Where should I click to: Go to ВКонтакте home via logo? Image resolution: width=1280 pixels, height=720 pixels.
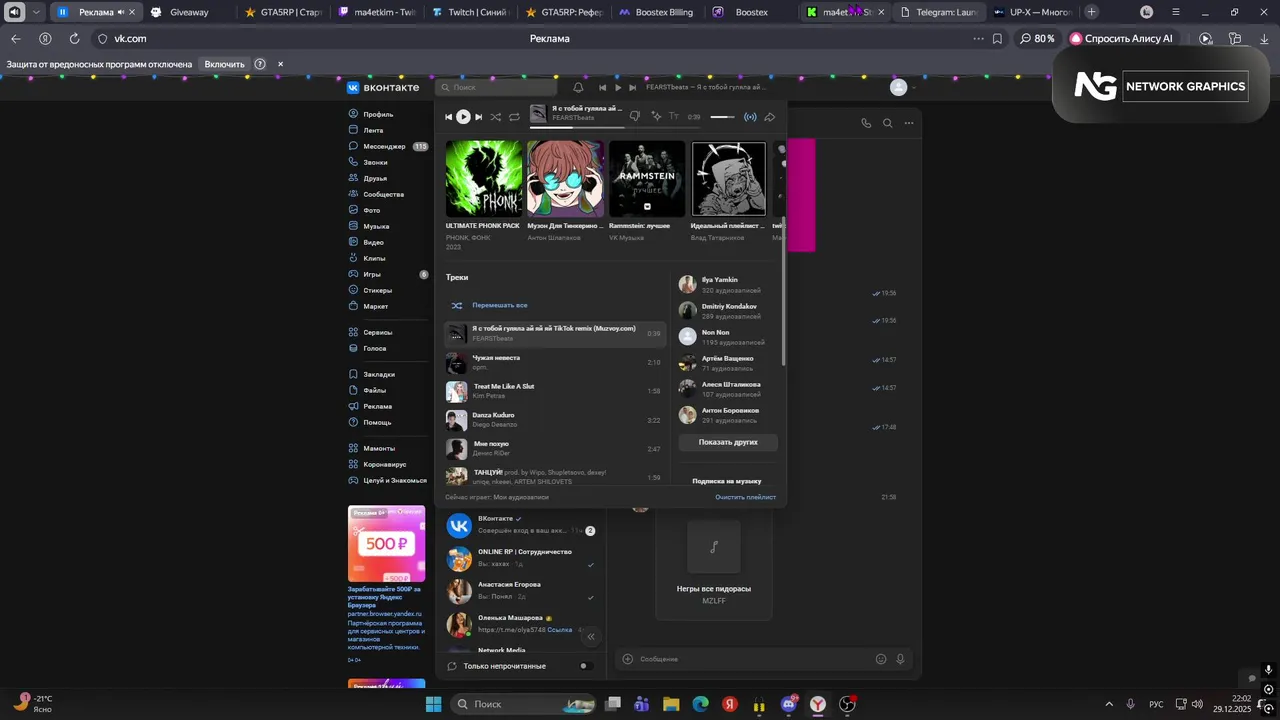coord(383,87)
